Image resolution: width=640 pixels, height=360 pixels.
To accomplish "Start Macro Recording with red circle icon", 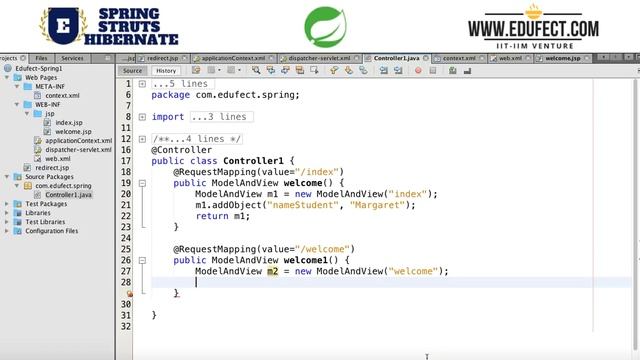I will pos(418,70).
